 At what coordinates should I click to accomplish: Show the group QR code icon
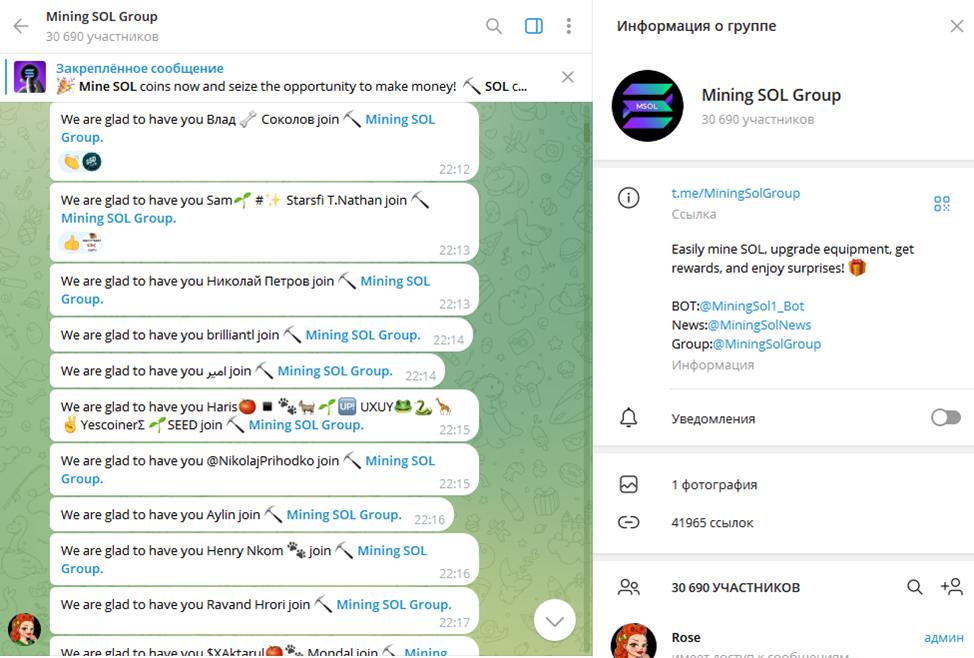tap(942, 203)
